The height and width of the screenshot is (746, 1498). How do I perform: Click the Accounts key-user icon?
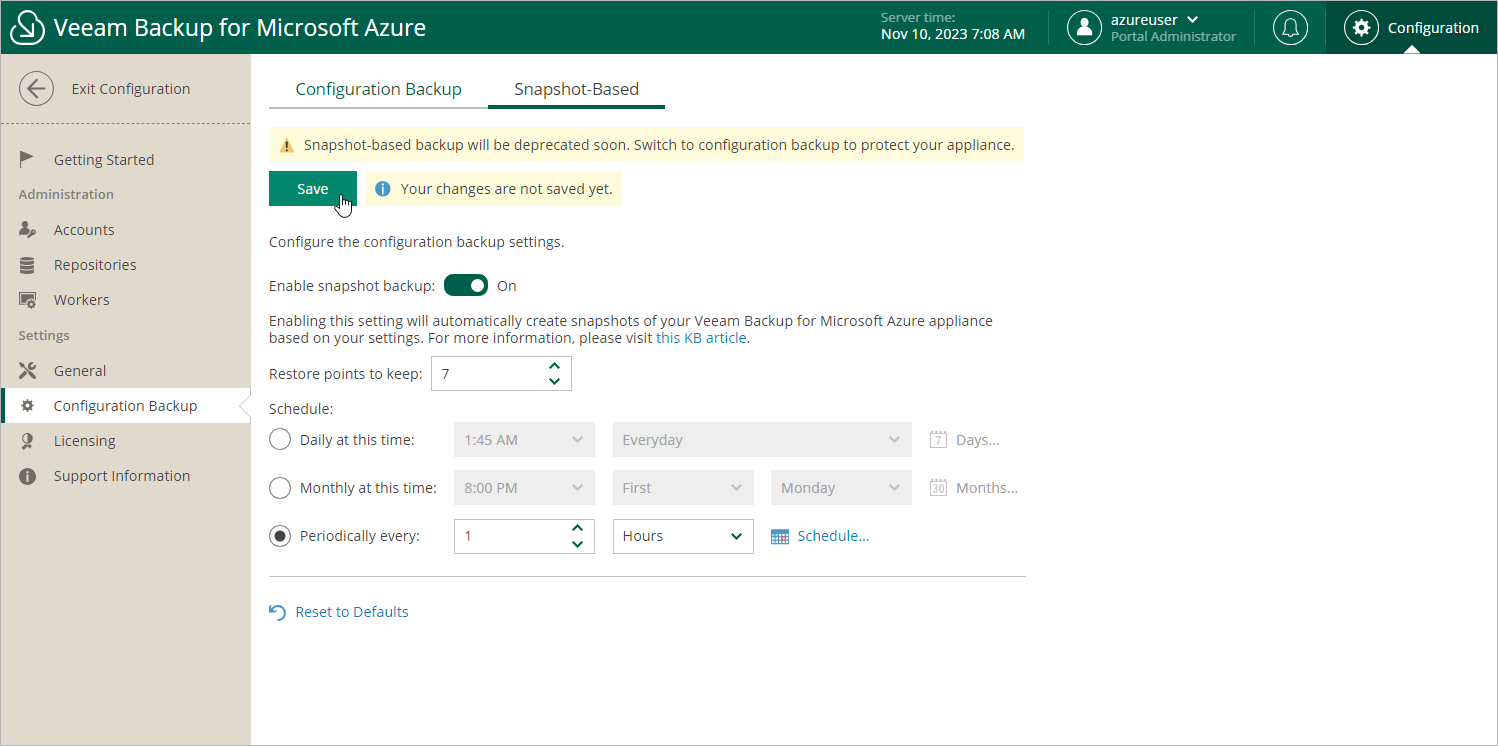pos(28,230)
